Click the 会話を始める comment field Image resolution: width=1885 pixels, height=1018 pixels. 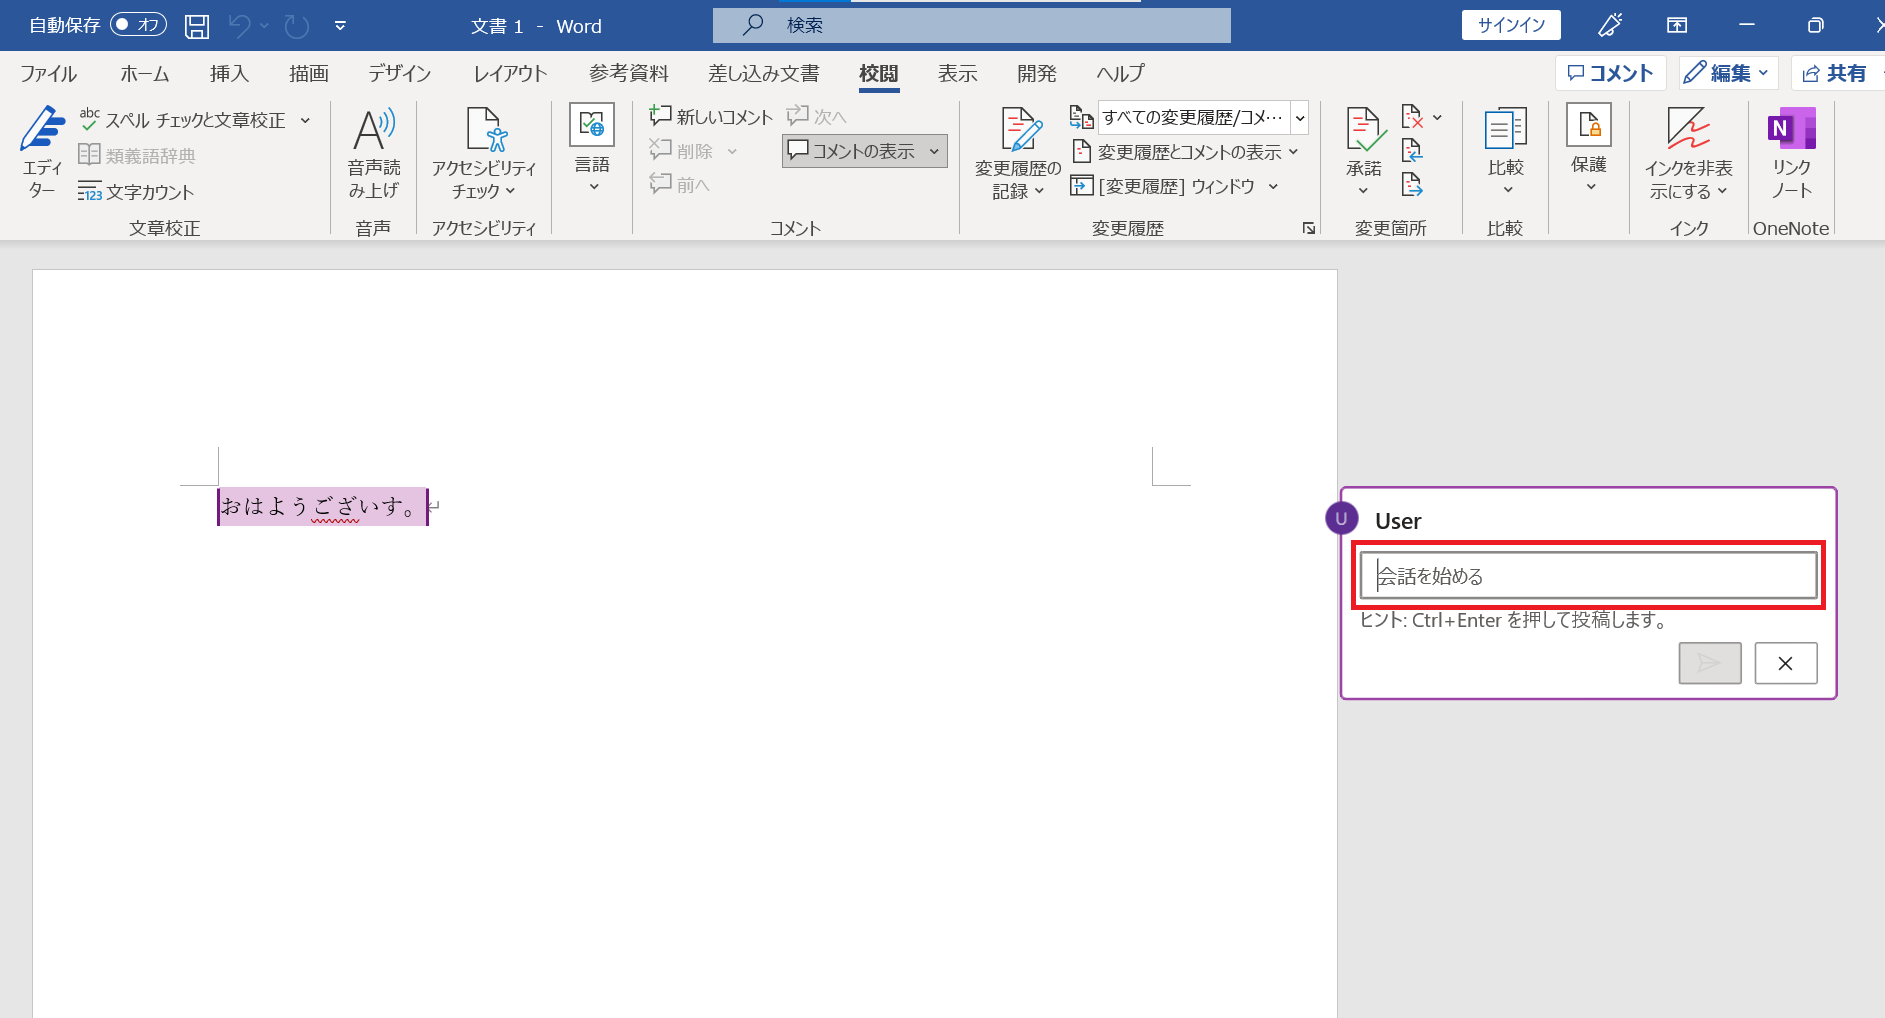tap(1588, 575)
